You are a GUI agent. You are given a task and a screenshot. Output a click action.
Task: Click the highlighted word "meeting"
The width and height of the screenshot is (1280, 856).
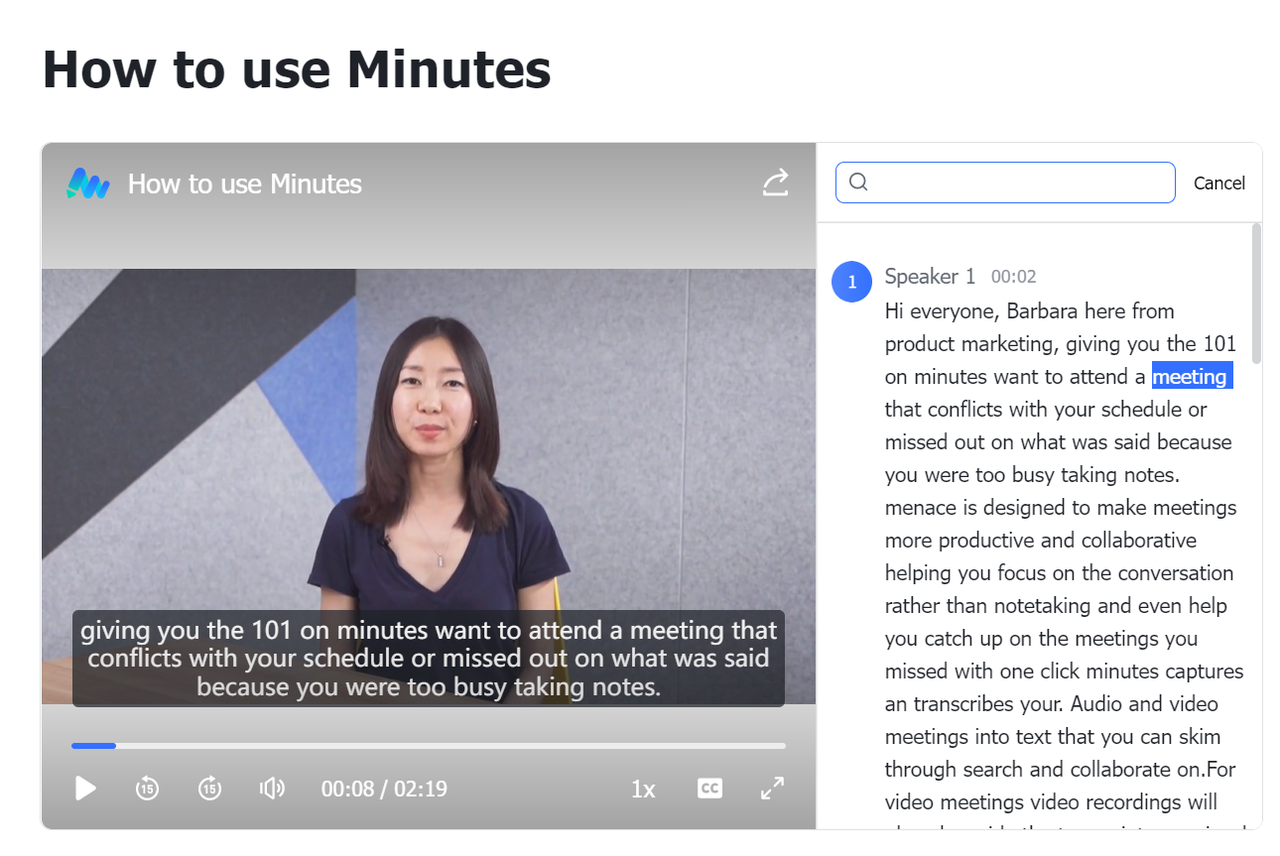point(1190,377)
